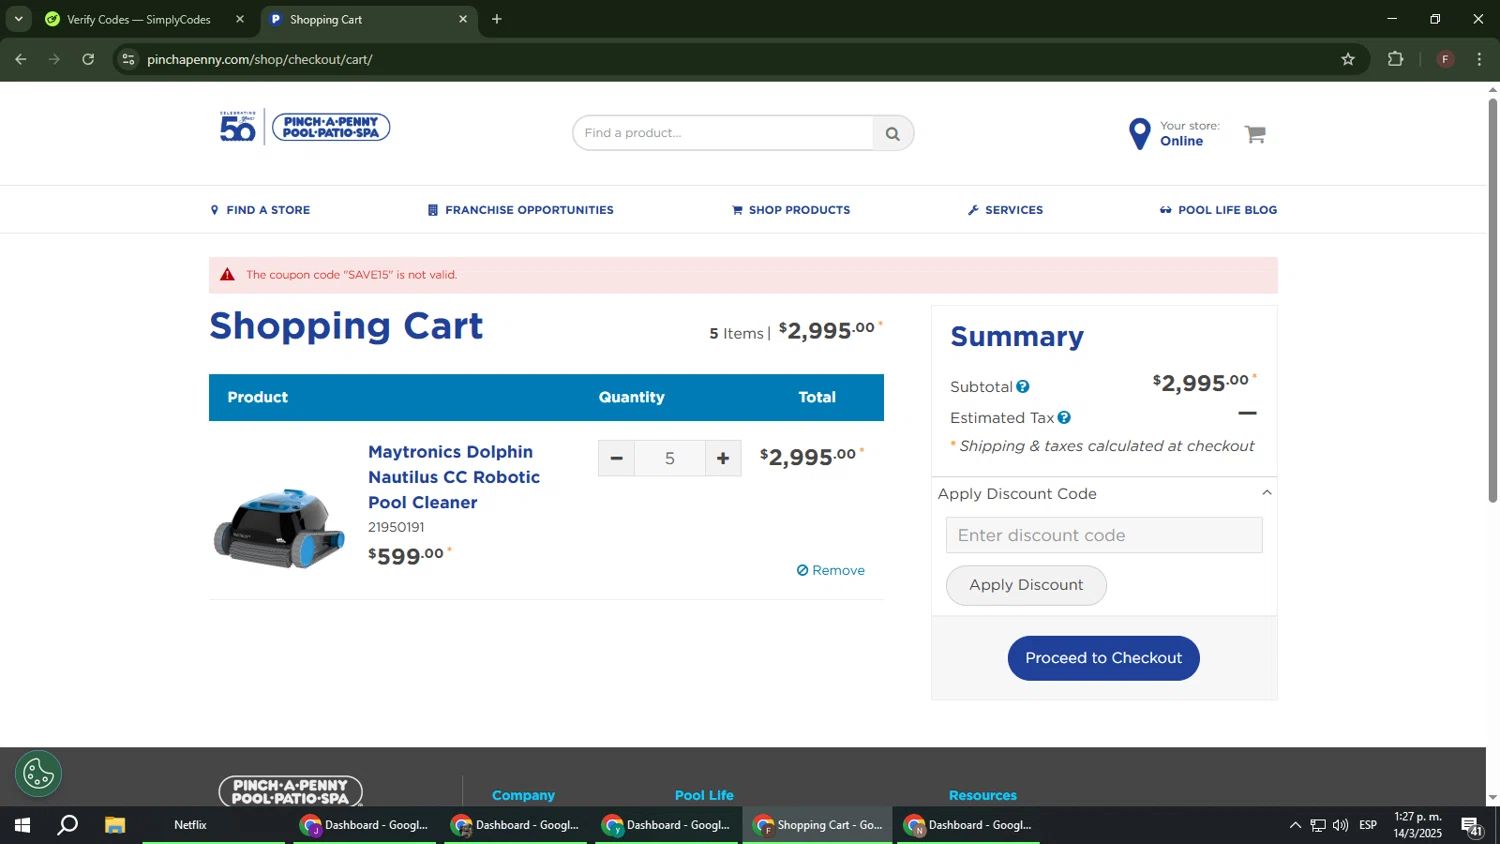Close the Verify Codes SimplyCodes tab
1500x844 pixels.
click(x=240, y=19)
